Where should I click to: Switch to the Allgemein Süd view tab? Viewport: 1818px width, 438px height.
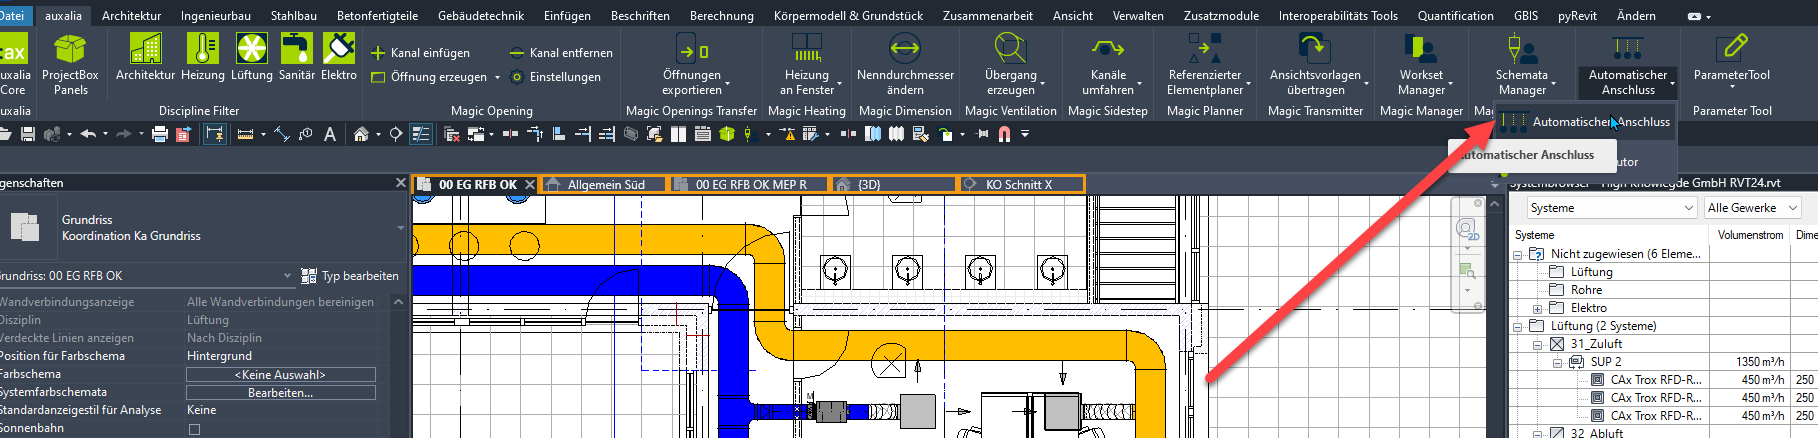tap(605, 185)
